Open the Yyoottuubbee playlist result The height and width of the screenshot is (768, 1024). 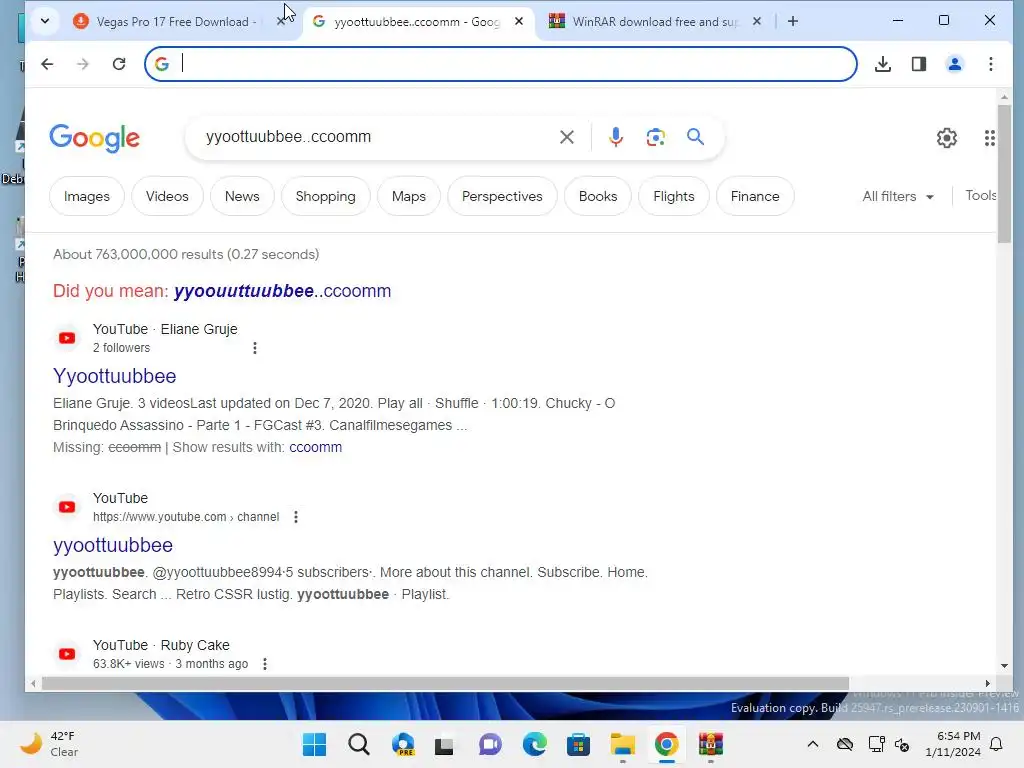114,377
